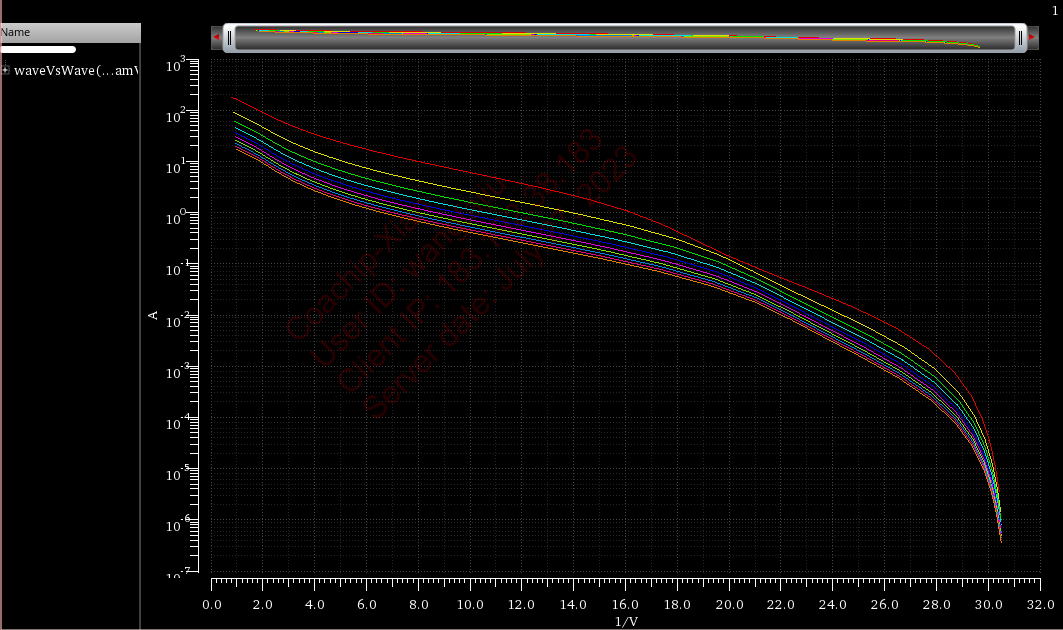Click the 10^3 tick on Y-axis
The height and width of the screenshot is (630, 1063).
coord(174,65)
